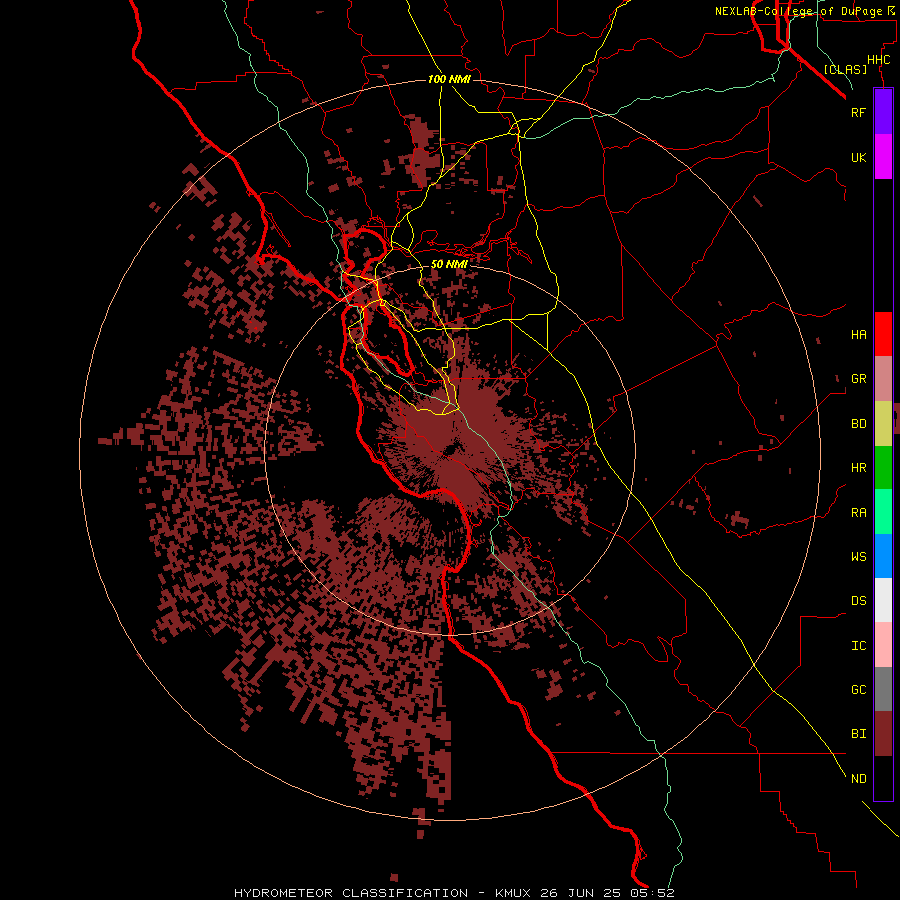Image resolution: width=900 pixels, height=900 pixels.
Task: Click the BD yellow legend swatch
Action: 883,424
